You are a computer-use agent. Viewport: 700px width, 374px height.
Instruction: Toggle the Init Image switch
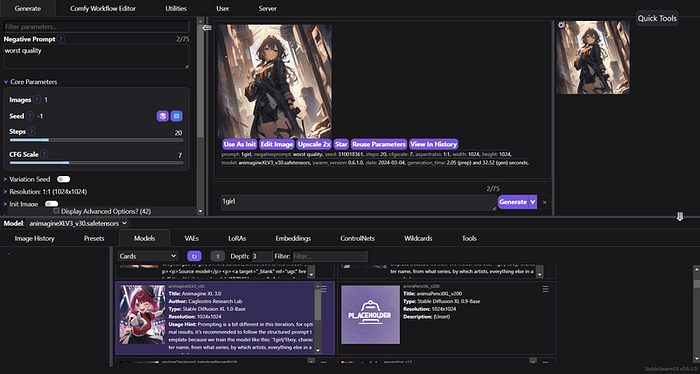[x=51, y=204]
